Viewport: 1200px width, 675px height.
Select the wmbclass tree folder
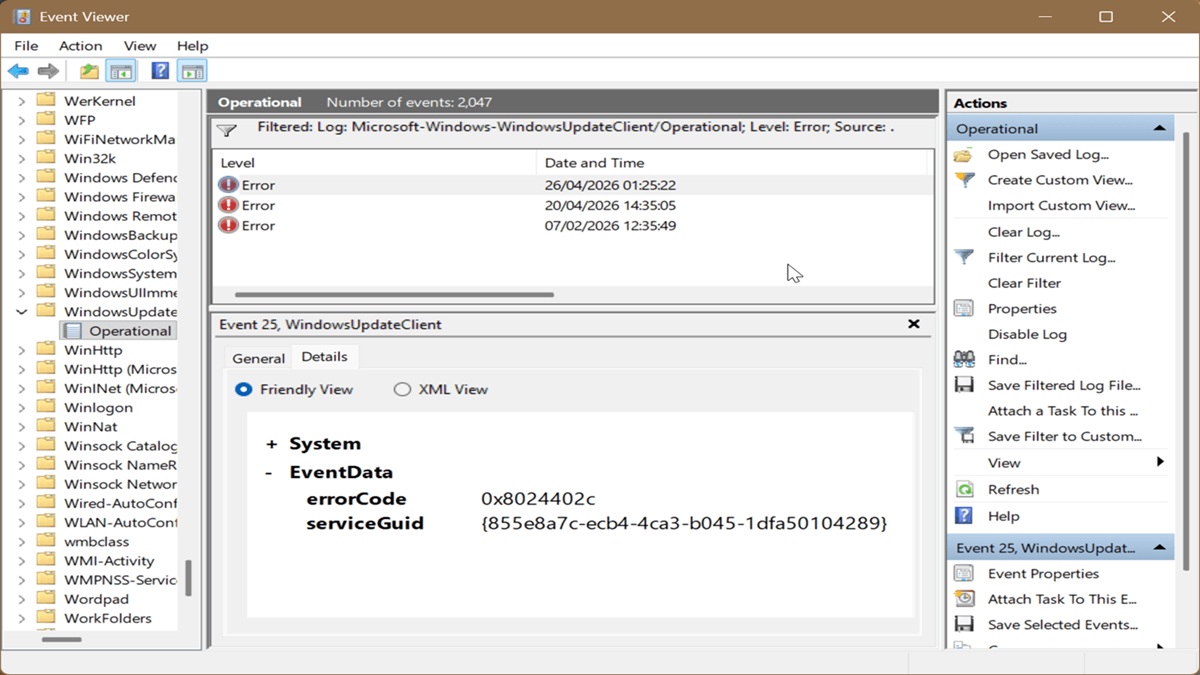pyautogui.click(x=96, y=542)
